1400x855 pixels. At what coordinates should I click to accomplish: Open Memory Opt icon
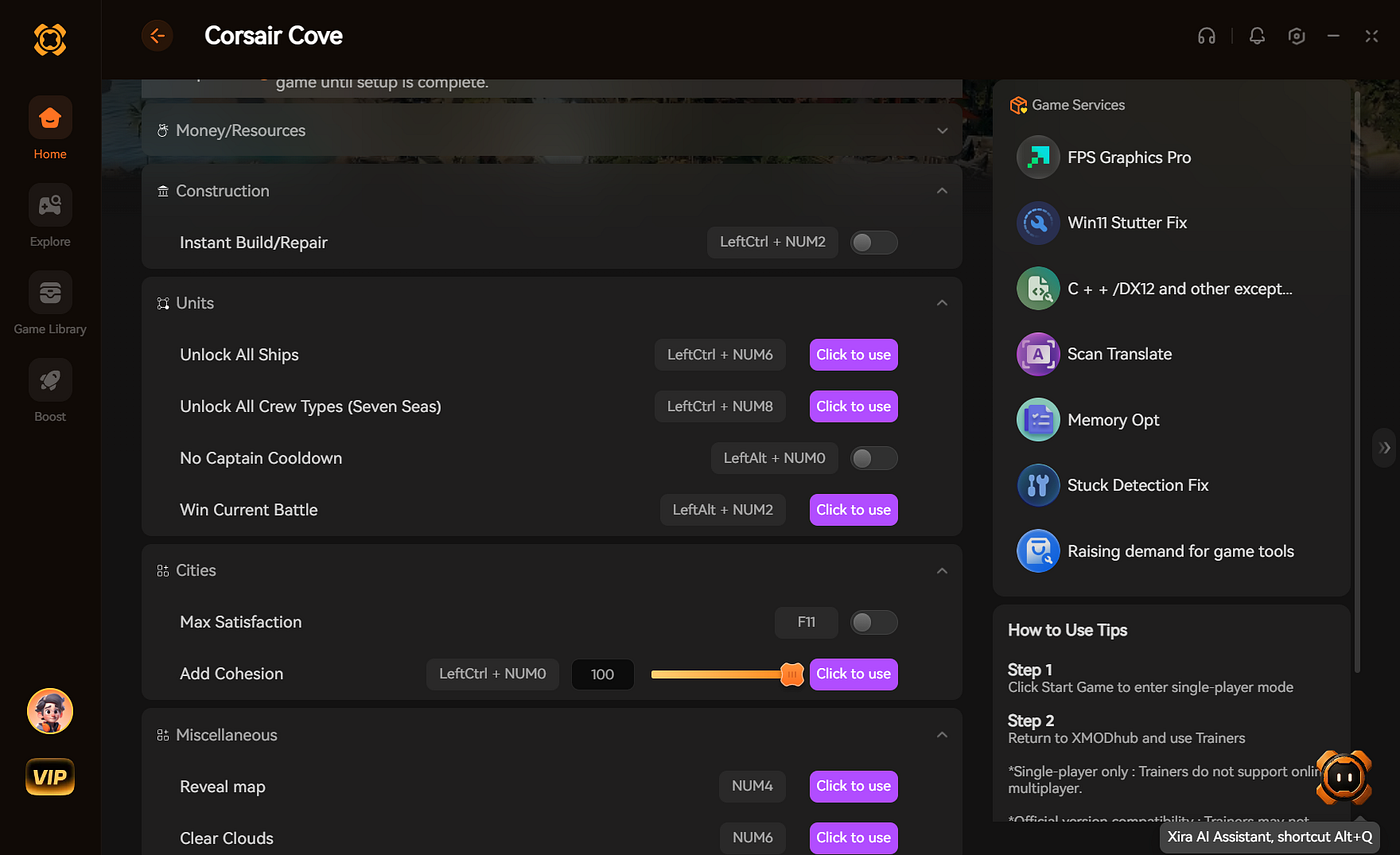1038,420
